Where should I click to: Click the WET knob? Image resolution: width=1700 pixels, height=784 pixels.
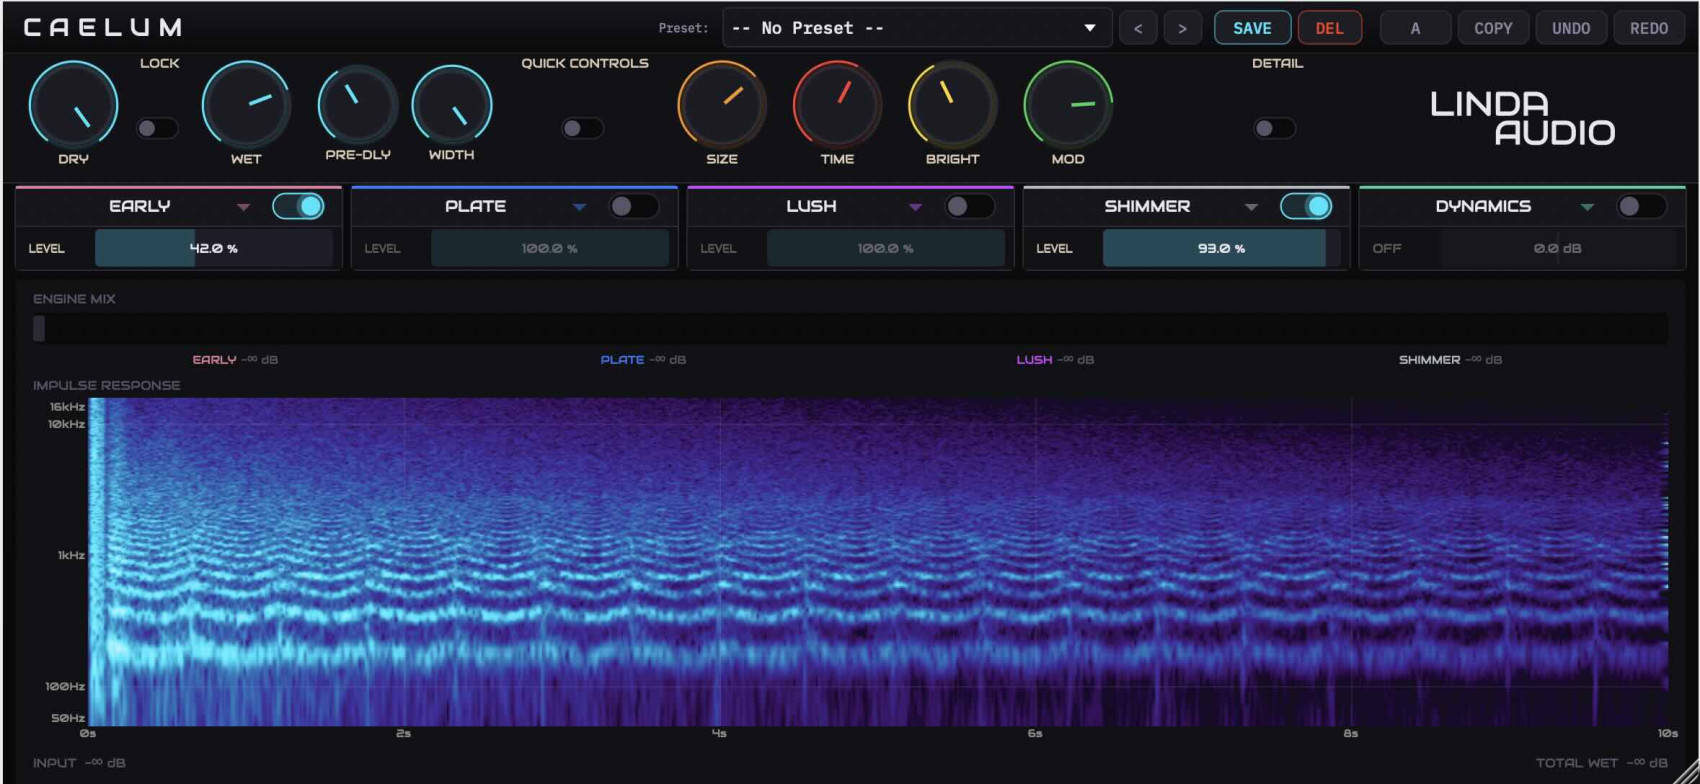[246, 106]
